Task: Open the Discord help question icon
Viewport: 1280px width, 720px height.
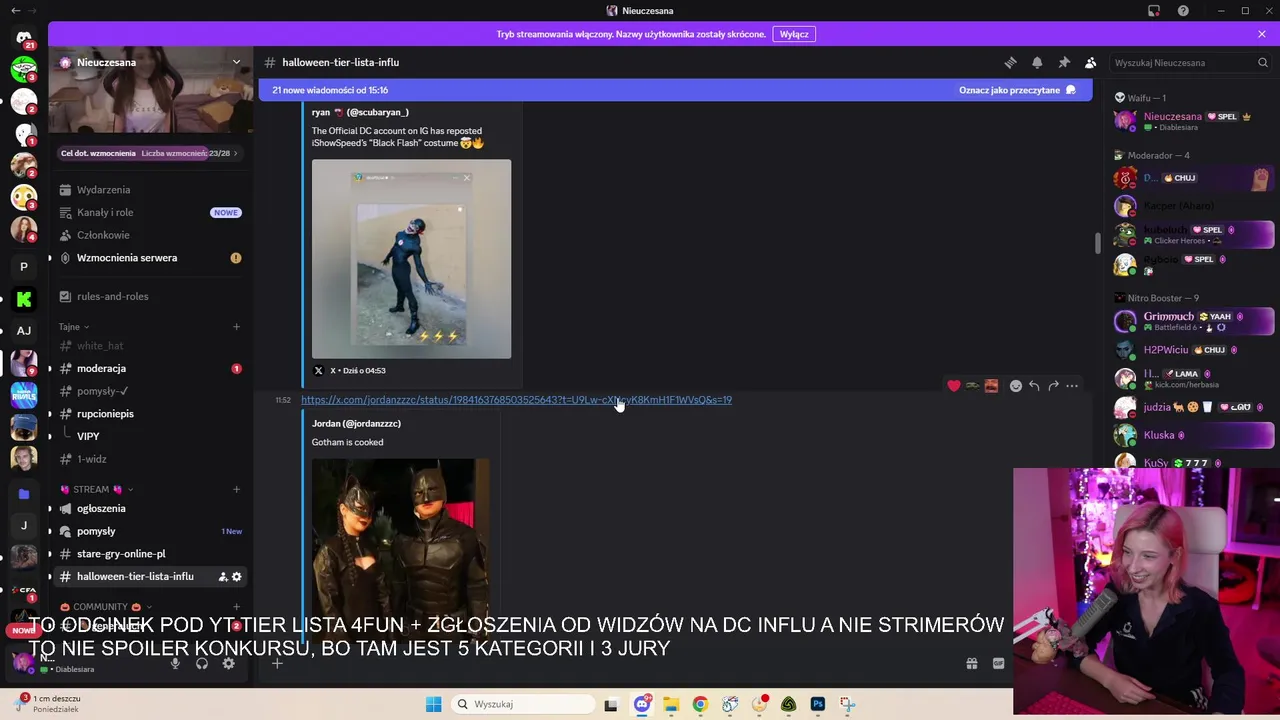Action: coord(1183,11)
